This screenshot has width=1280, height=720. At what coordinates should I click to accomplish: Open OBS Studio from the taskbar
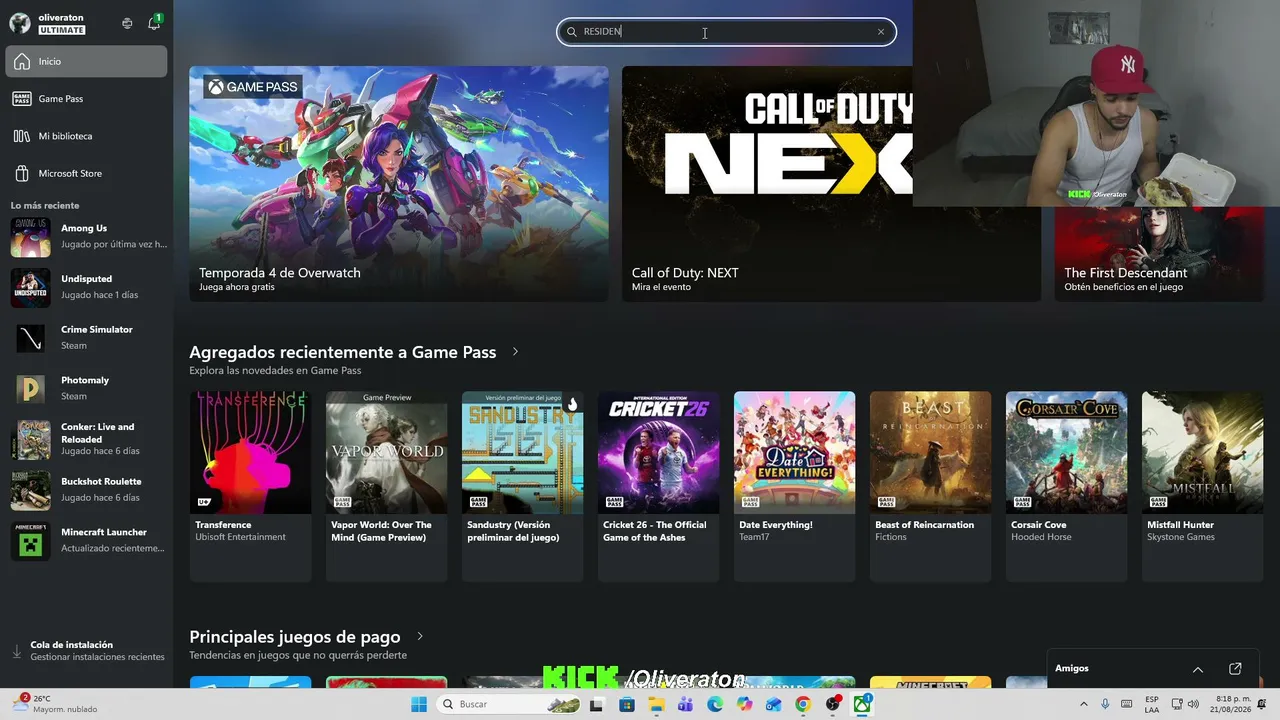[x=833, y=704]
